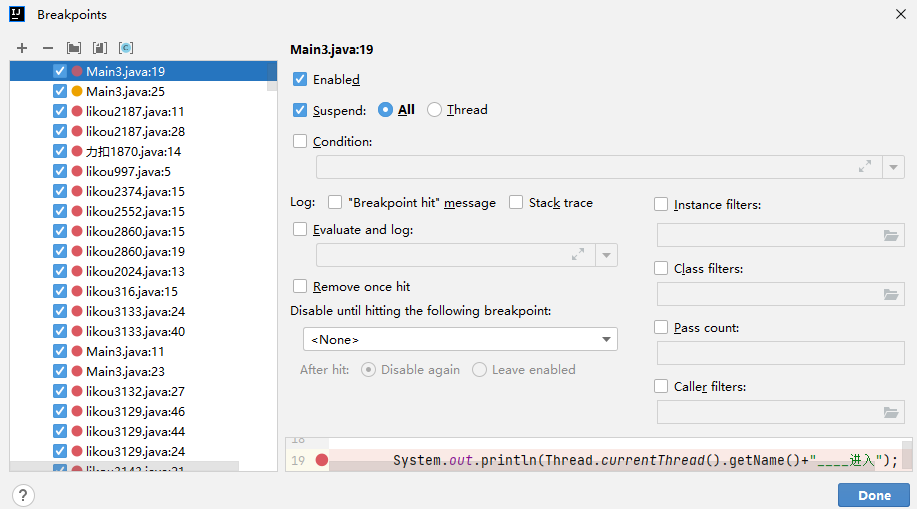Expand the condition editor field
917x509 pixels.
pos(865,167)
